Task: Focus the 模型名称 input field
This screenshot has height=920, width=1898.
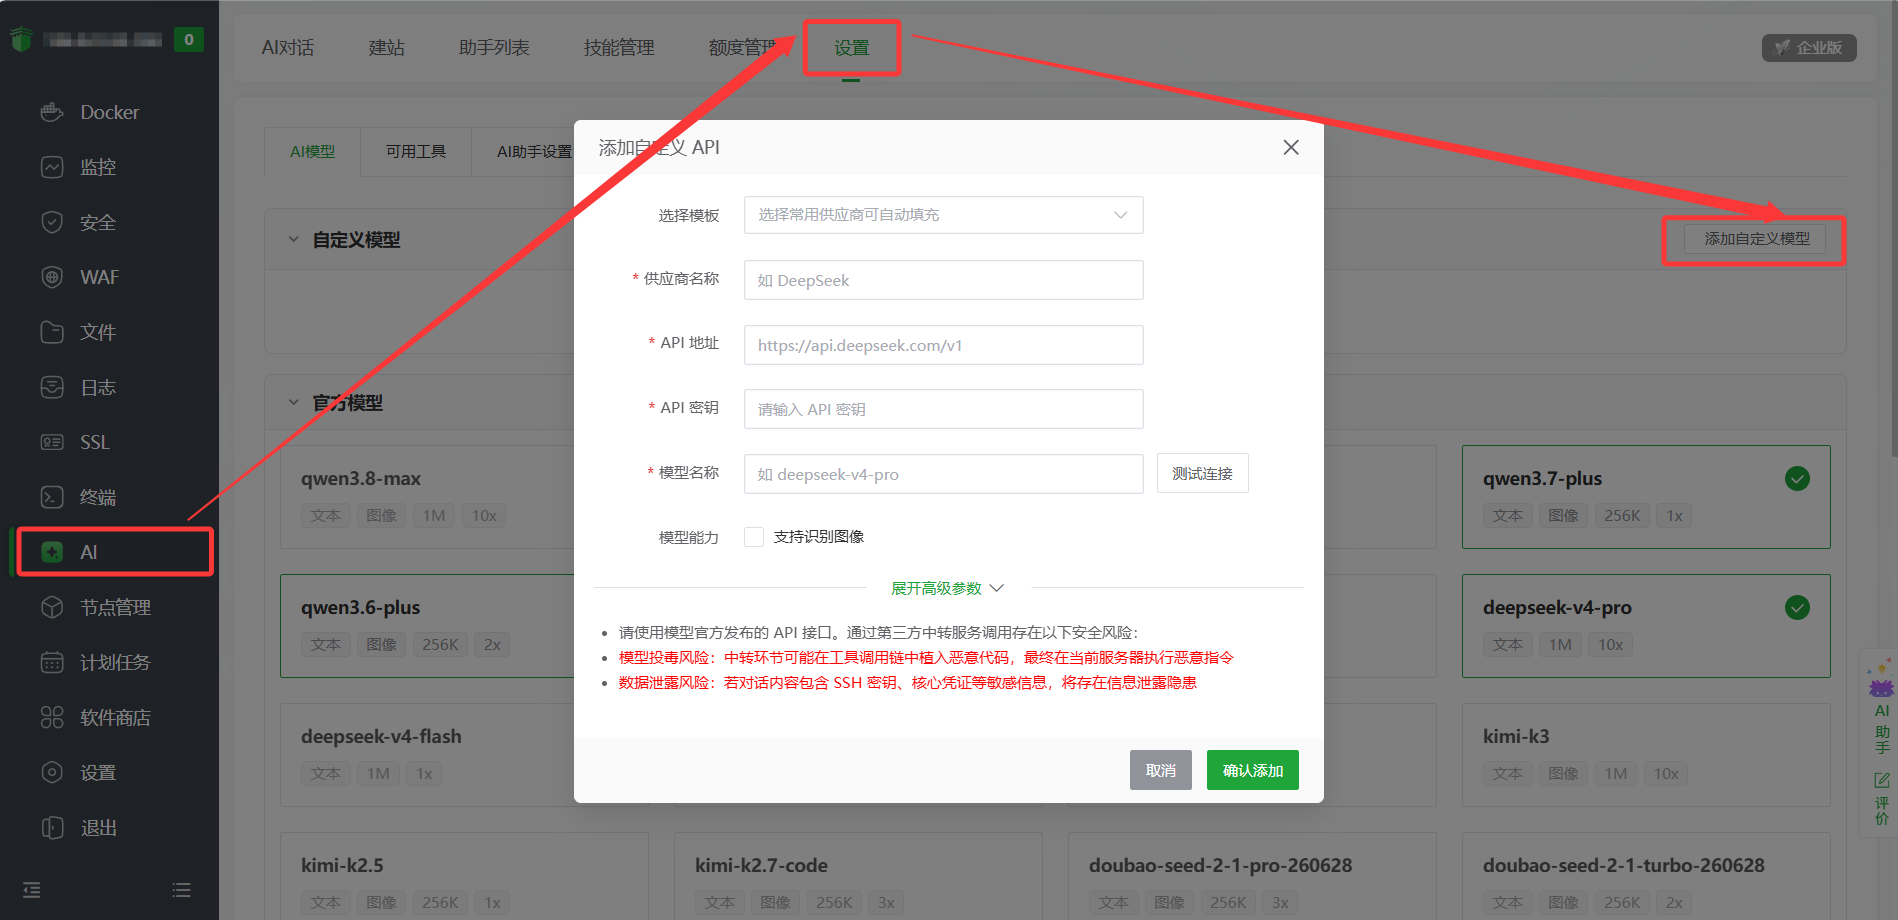Action: click(943, 474)
